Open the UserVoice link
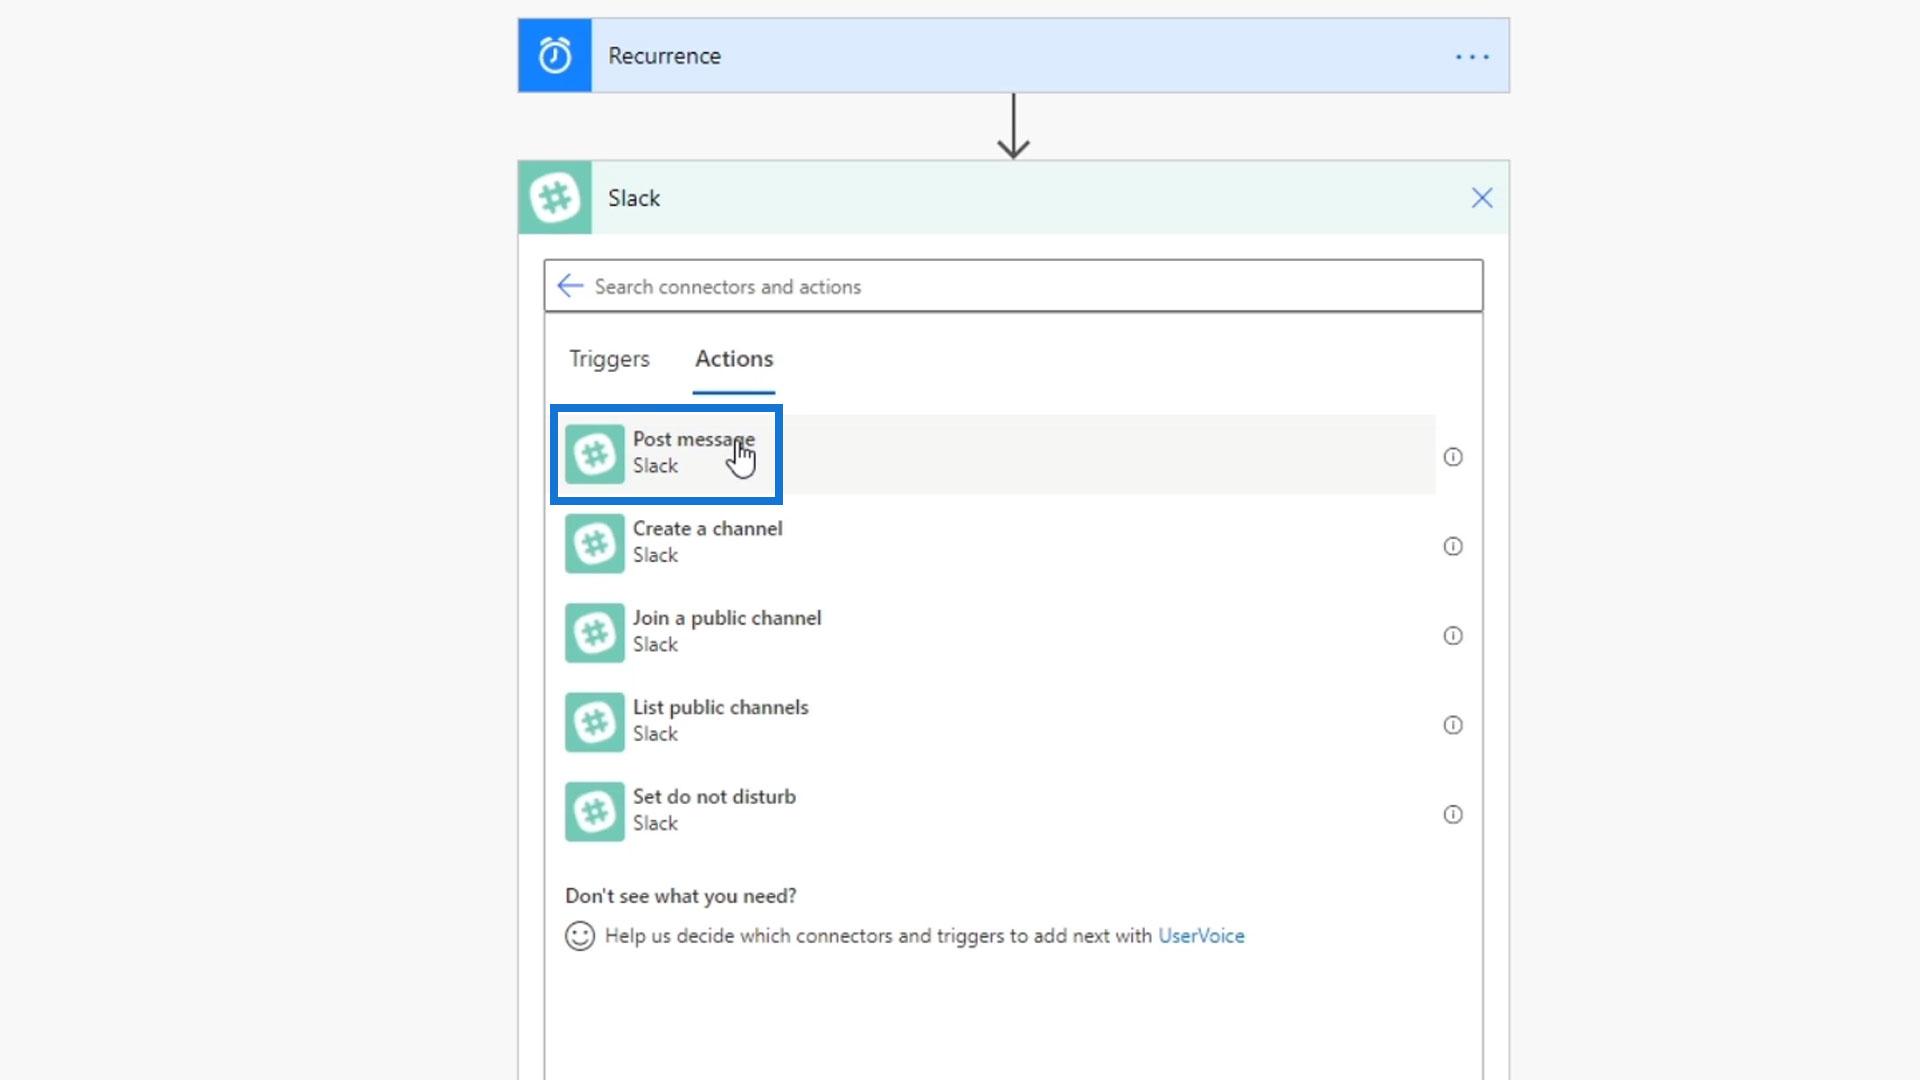The image size is (1920, 1080). pyautogui.click(x=1200, y=936)
